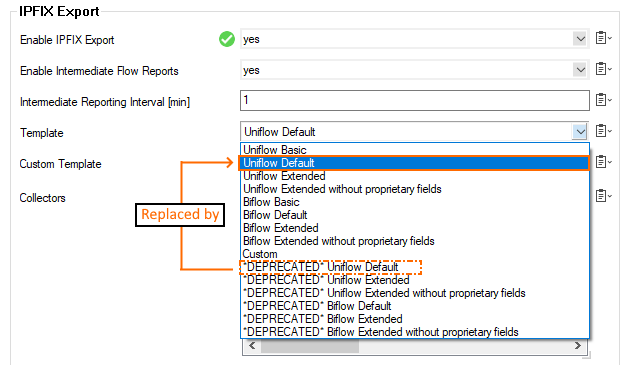The image size is (632, 365).
Task: Open clipboard menu icon beside Collectors row
Action: click(x=603, y=196)
